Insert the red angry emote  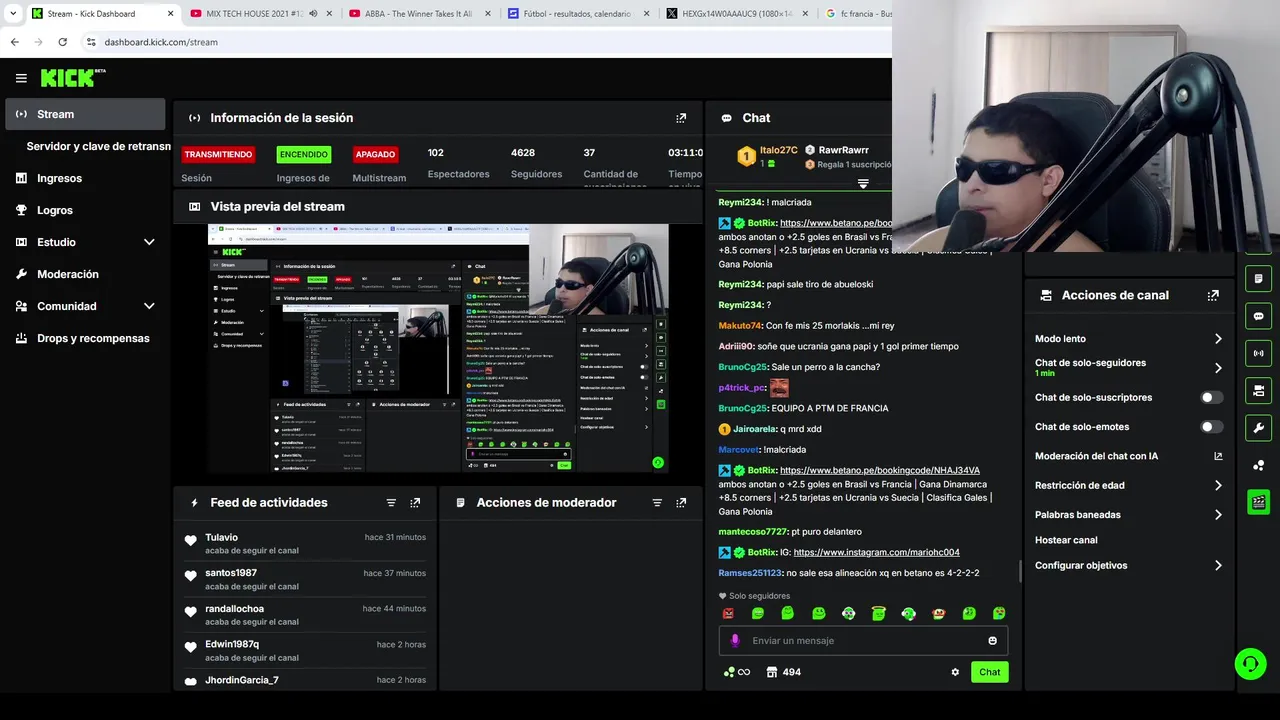coord(728,613)
